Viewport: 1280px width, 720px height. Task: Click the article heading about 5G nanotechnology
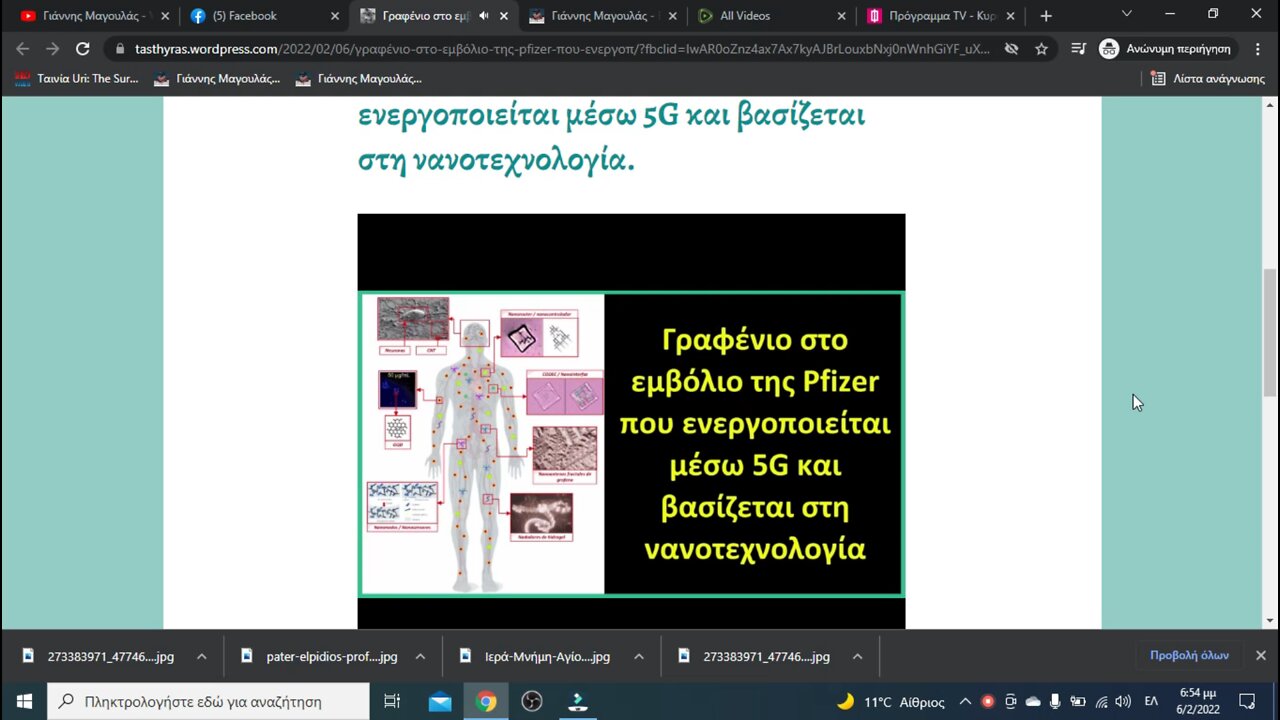click(611, 138)
